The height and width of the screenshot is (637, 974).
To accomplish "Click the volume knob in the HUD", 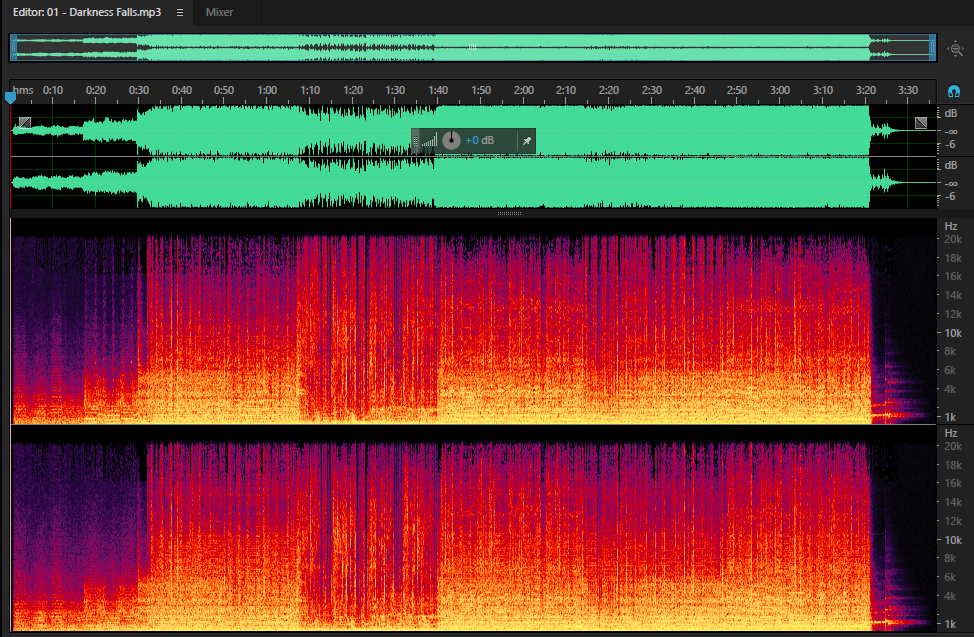I will 452,140.
